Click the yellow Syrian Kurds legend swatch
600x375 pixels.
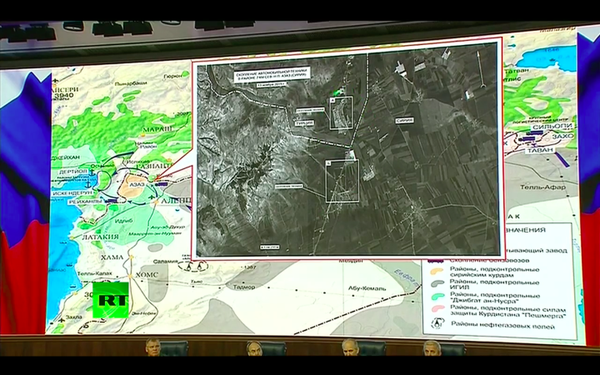point(437,272)
